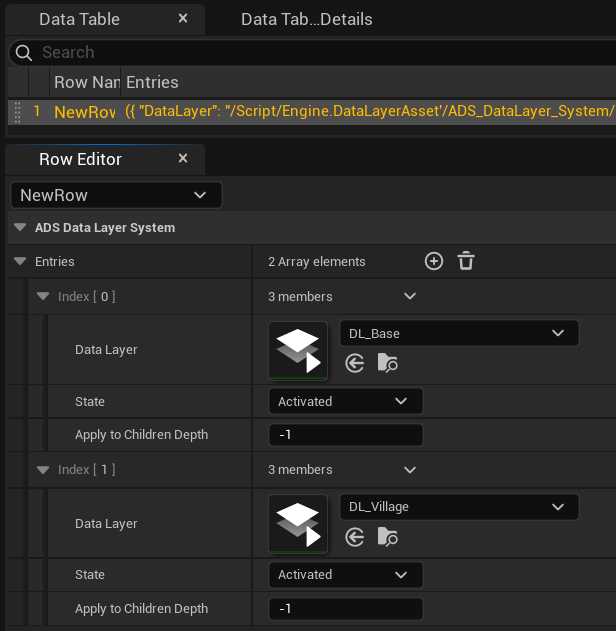Viewport: 616px width, 631px height.
Task: Browse to DL_Village in Content Browser
Action: 387,537
